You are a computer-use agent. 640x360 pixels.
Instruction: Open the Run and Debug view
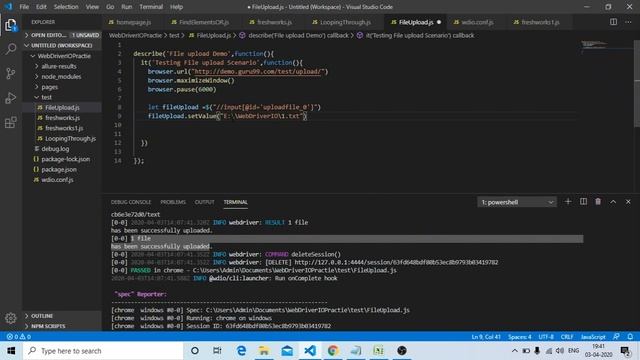click(11, 98)
